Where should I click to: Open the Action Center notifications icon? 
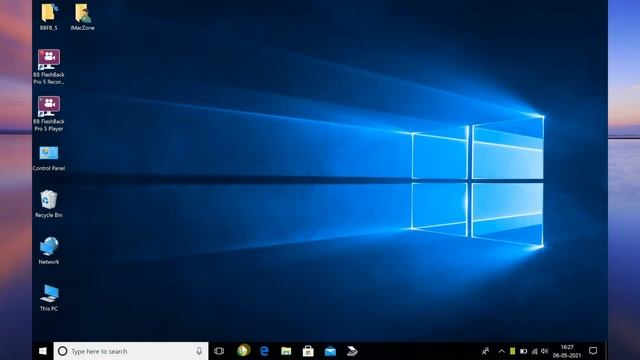(x=593, y=351)
